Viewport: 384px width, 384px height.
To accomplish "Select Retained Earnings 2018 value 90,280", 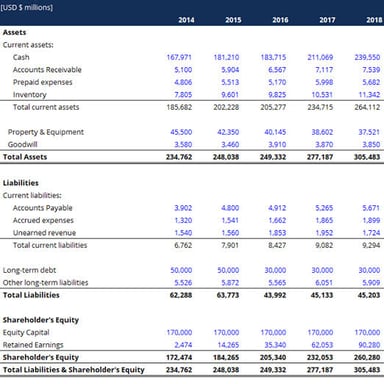I will [369, 345].
